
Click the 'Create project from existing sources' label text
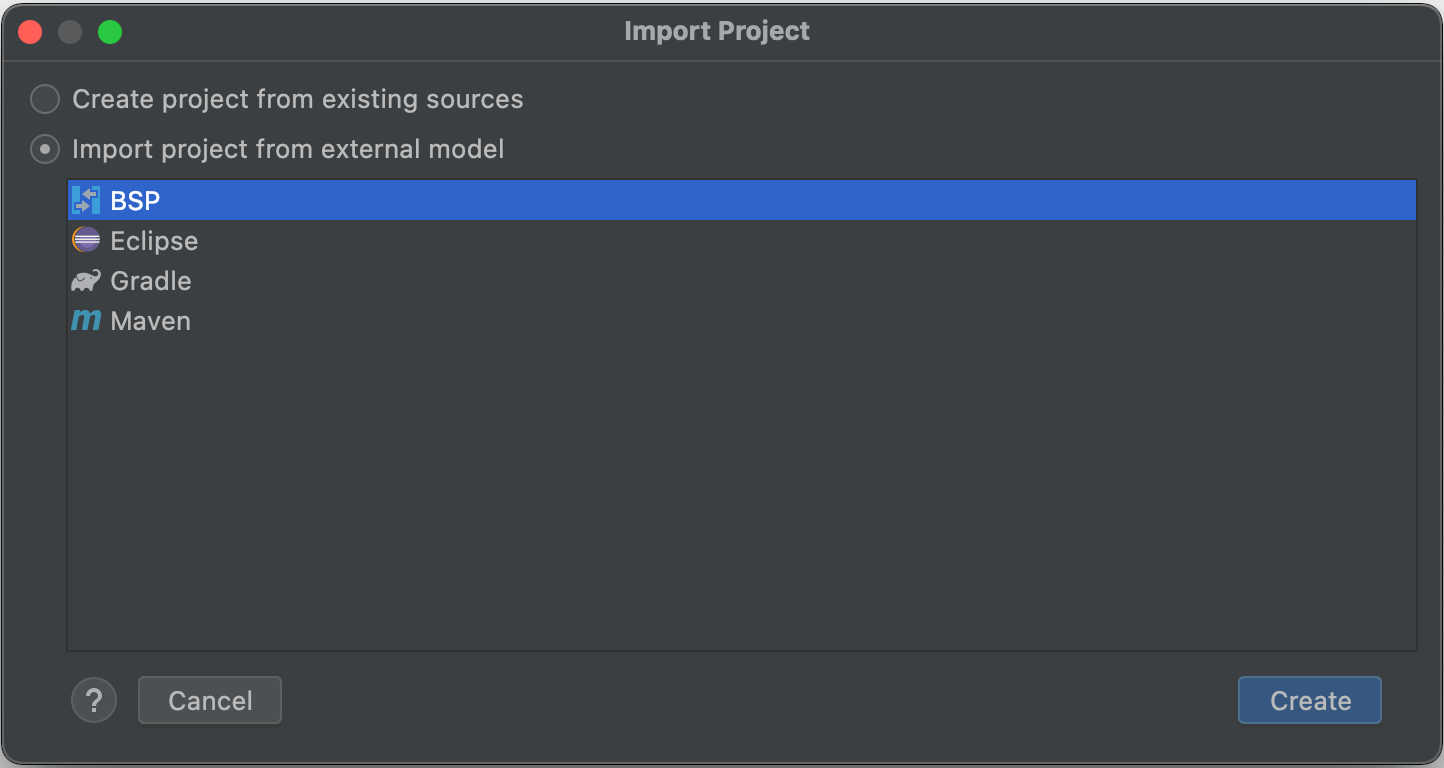[297, 99]
